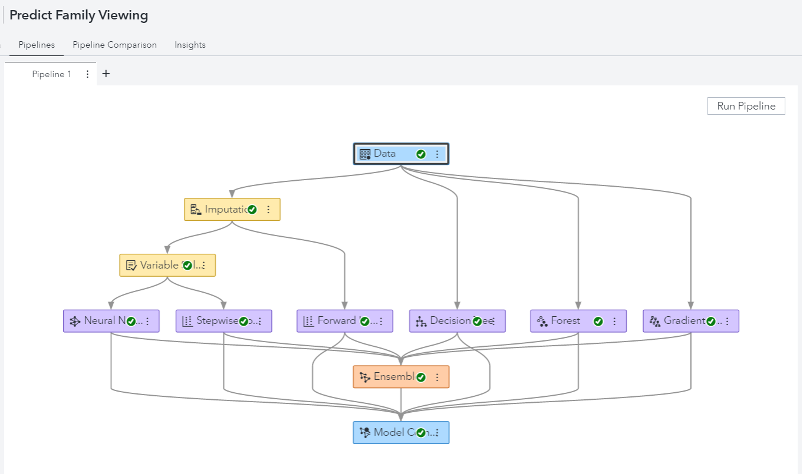Click the green status check on Imputation node
The image size is (802, 474).
tap(252, 210)
